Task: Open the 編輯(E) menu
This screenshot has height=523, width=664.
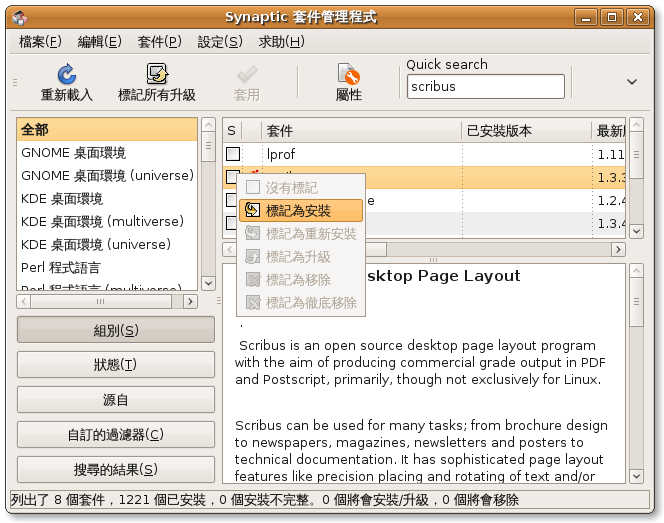Action: [100, 42]
